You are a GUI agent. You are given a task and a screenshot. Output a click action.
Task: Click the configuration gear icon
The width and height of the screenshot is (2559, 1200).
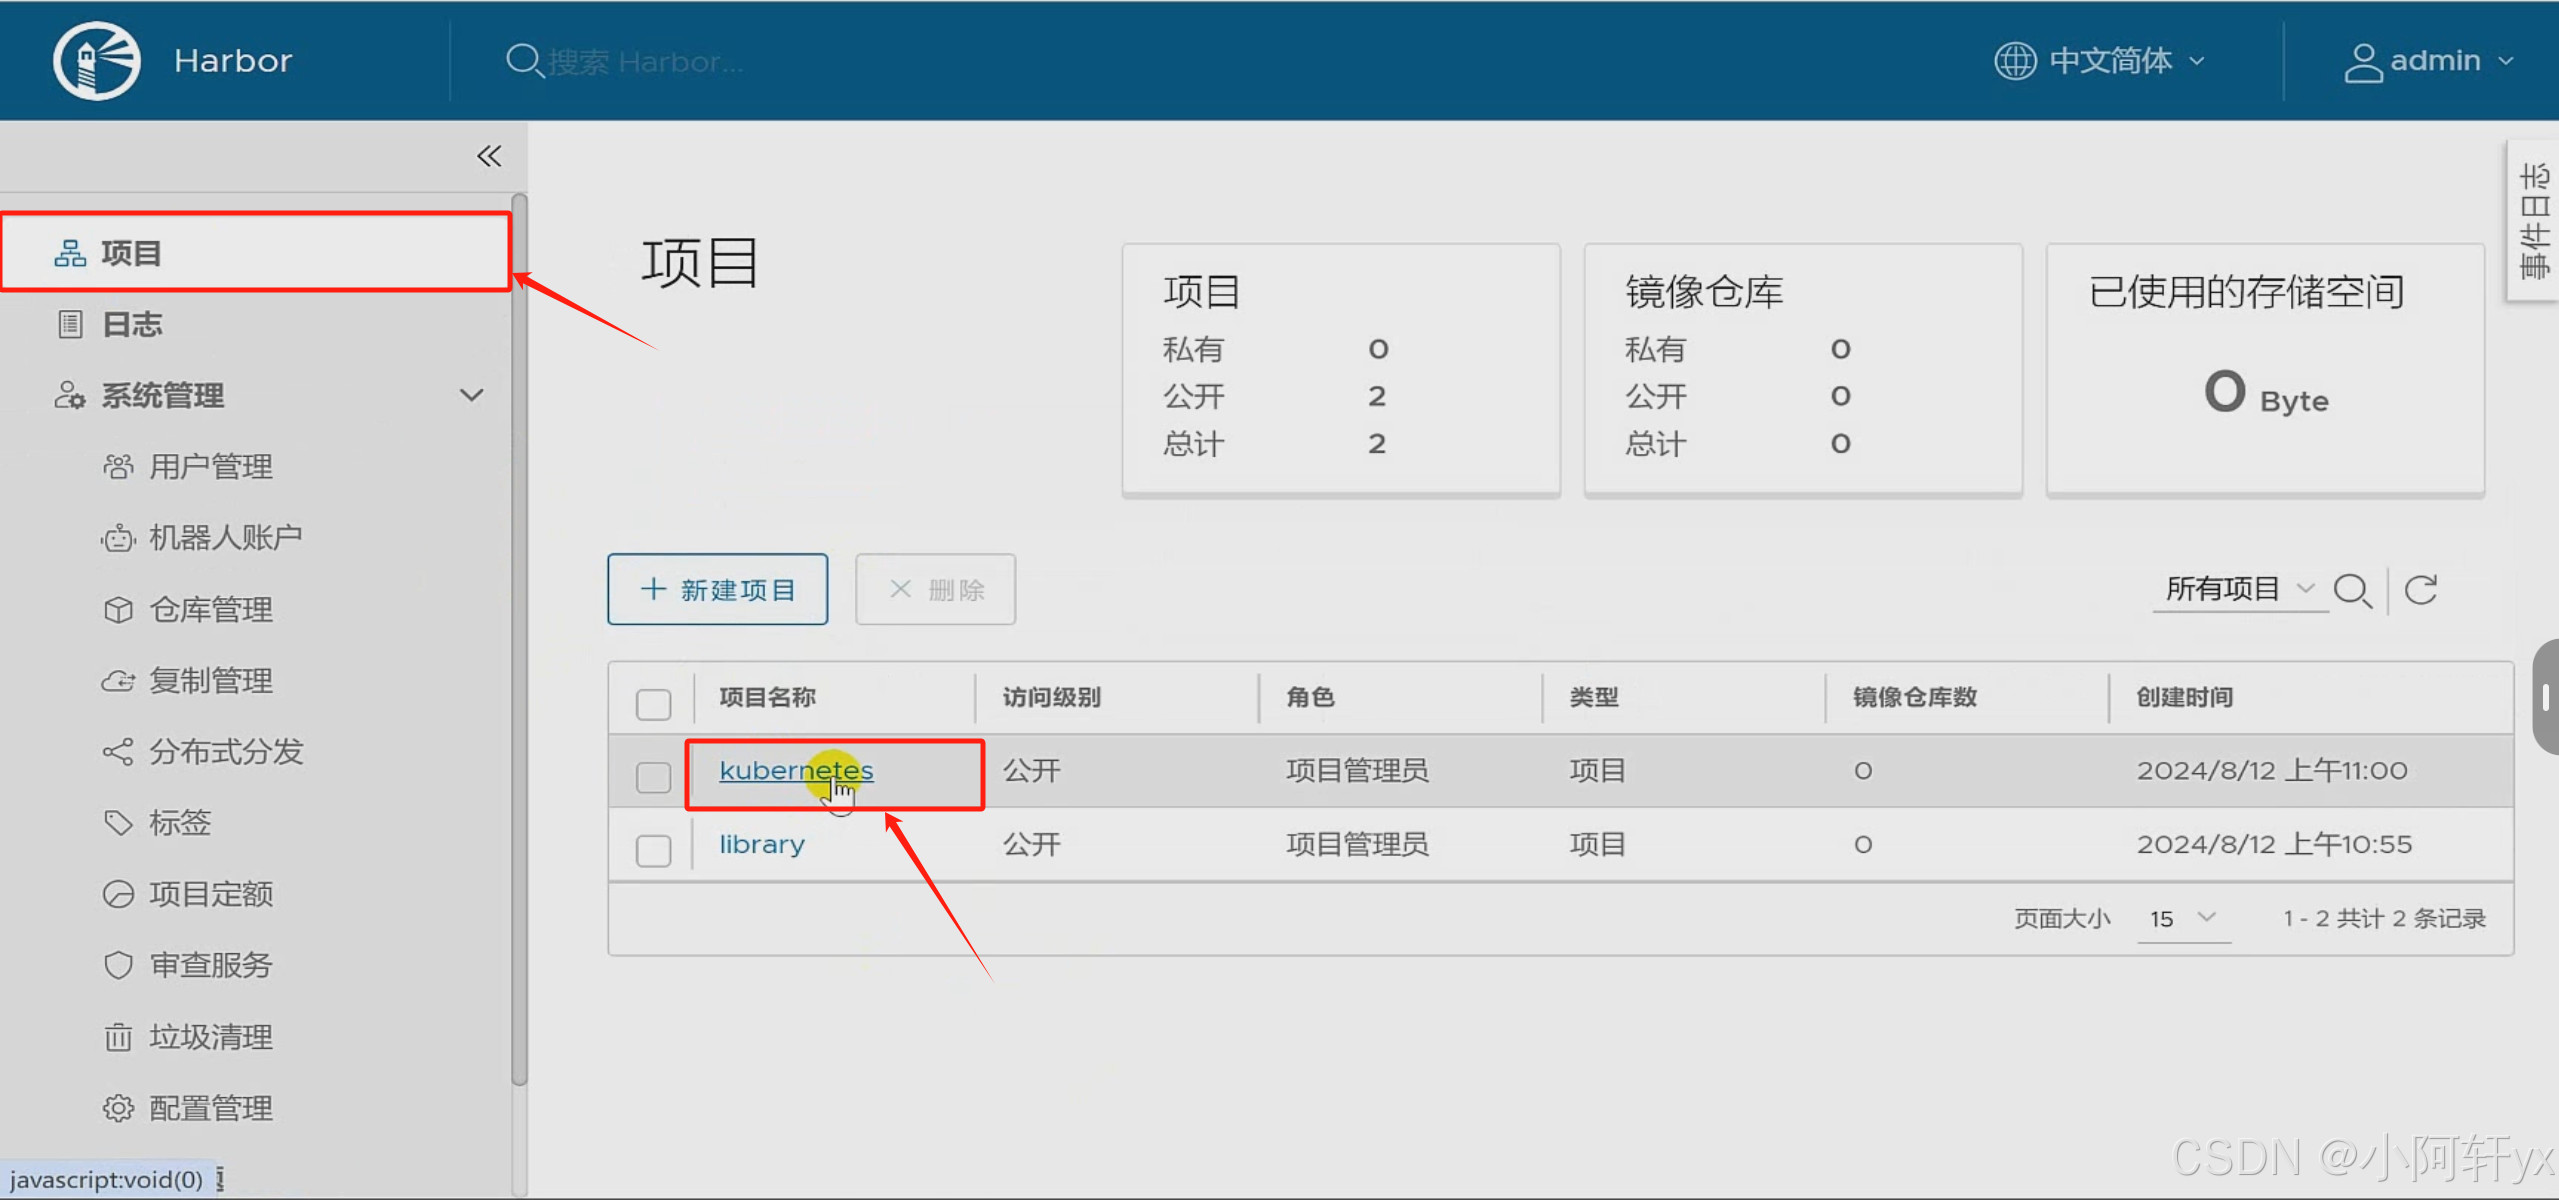tap(118, 1108)
